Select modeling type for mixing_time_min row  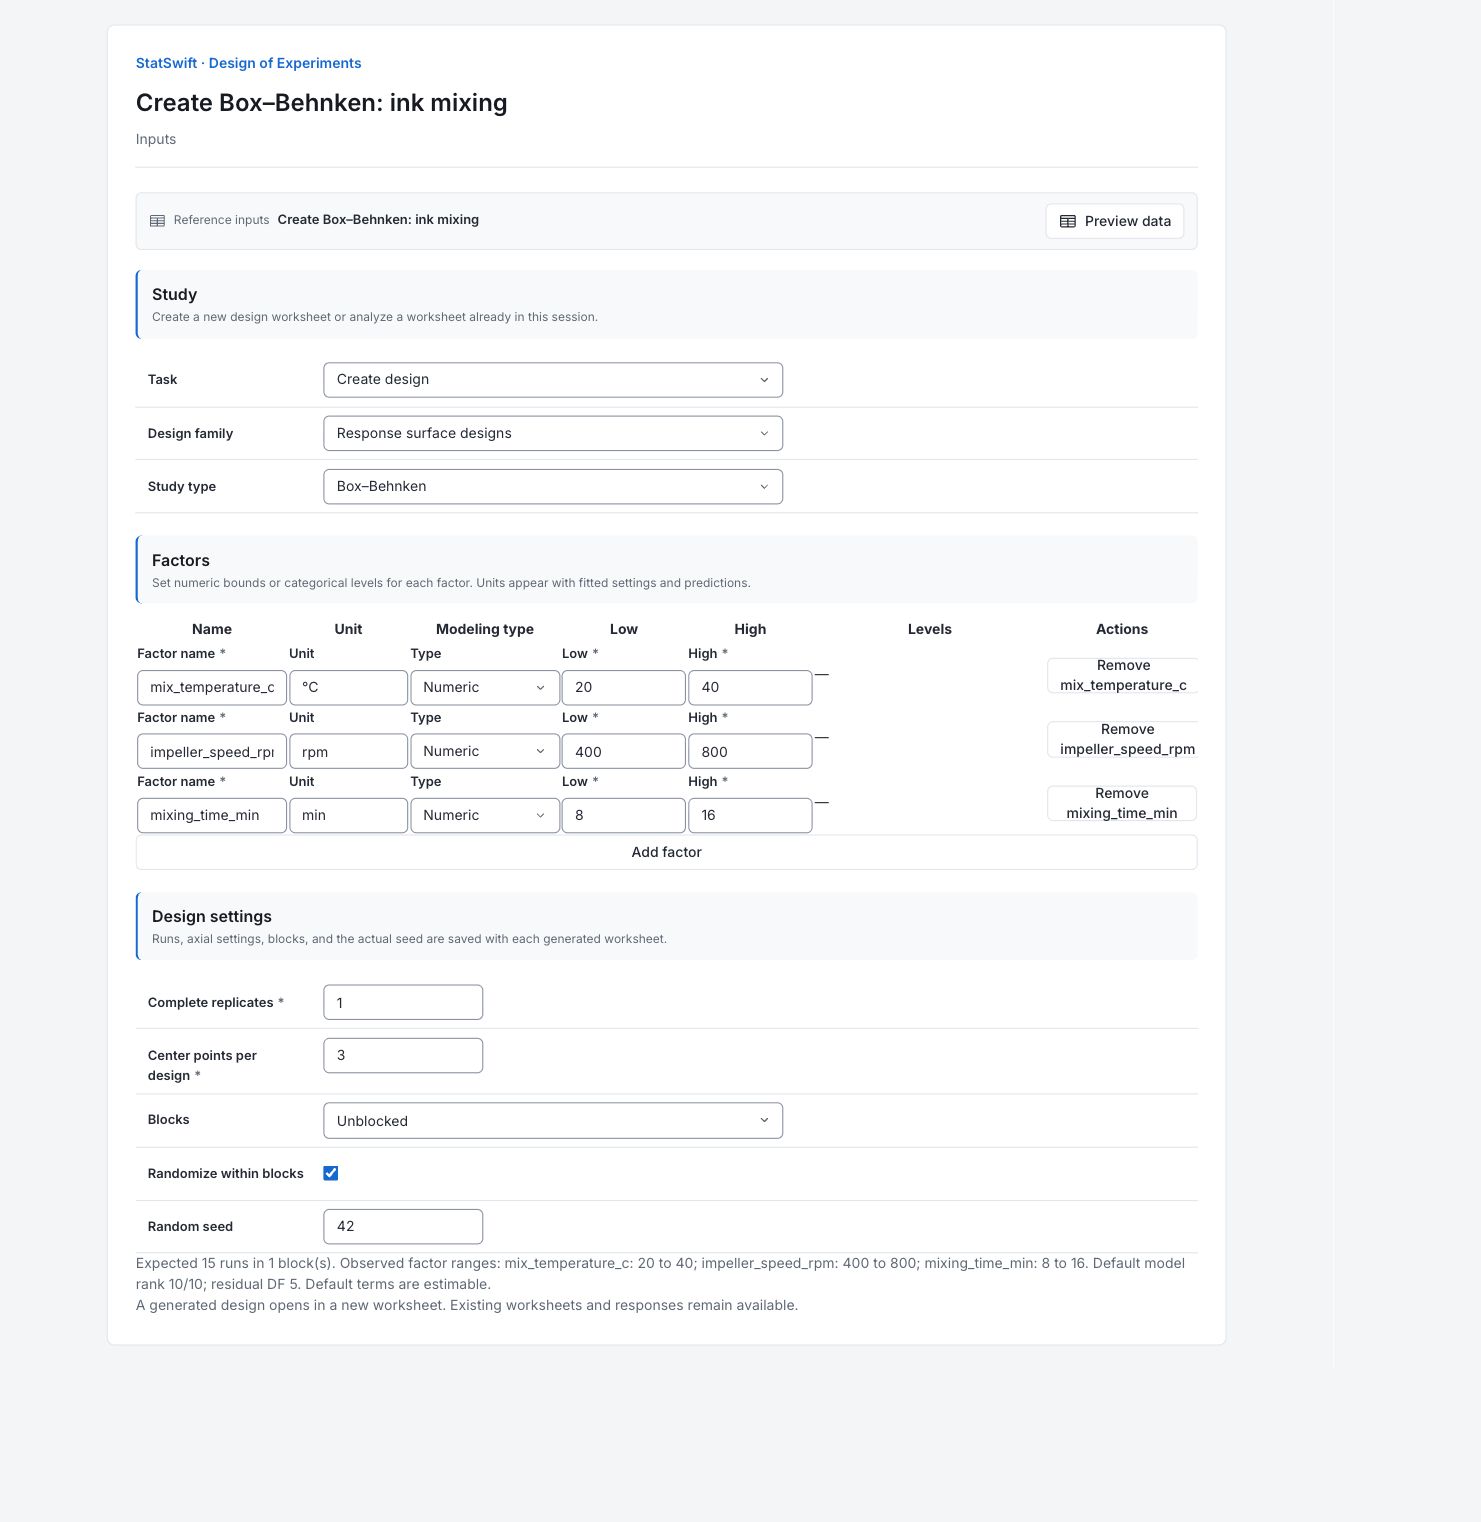(485, 816)
